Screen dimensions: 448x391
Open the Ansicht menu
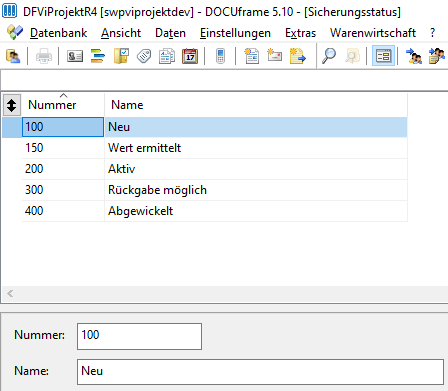tap(121, 33)
